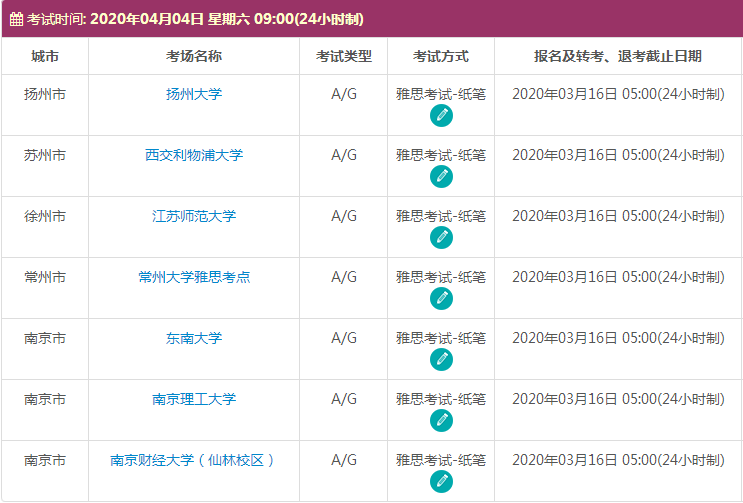Click the 考场名称 column header

click(x=194, y=56)
